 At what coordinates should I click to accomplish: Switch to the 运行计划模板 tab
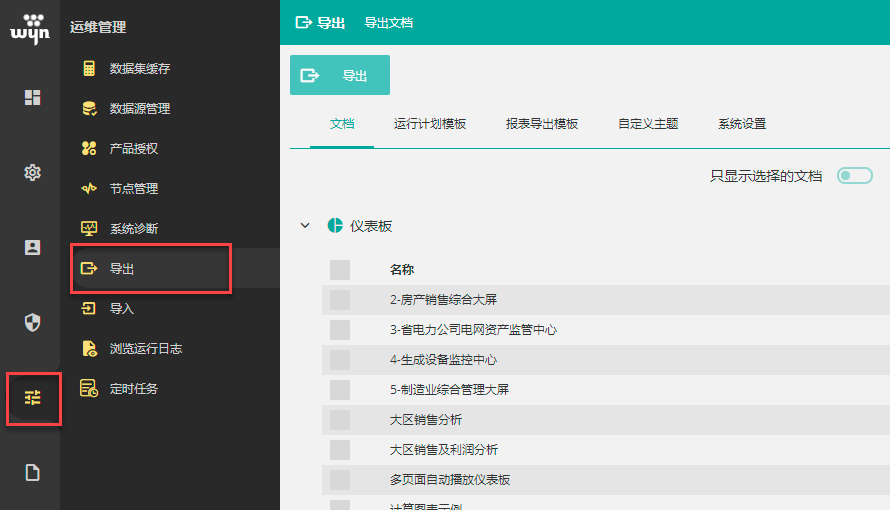(429, 124)
